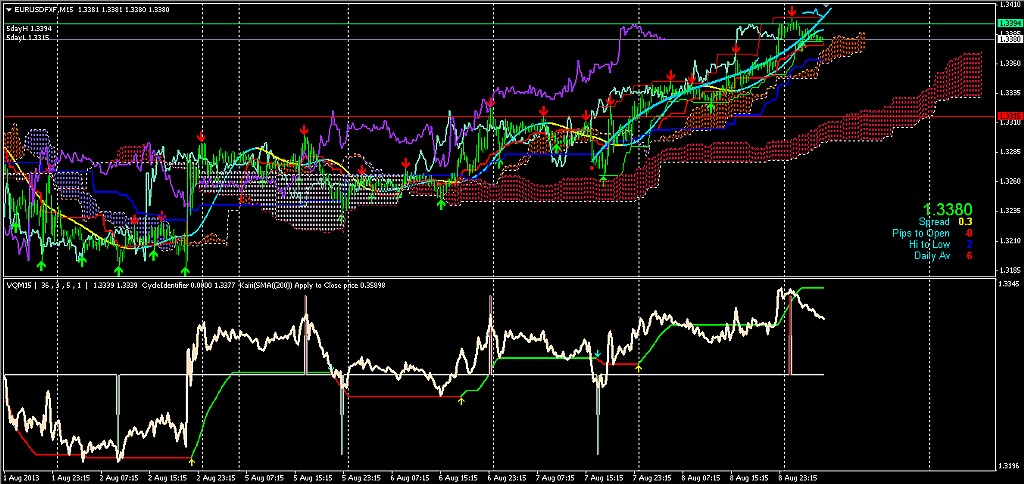Select the 5dayL 1.3315 label
The height and width of the screenshot is (484, 1024).
click(28, 38)
